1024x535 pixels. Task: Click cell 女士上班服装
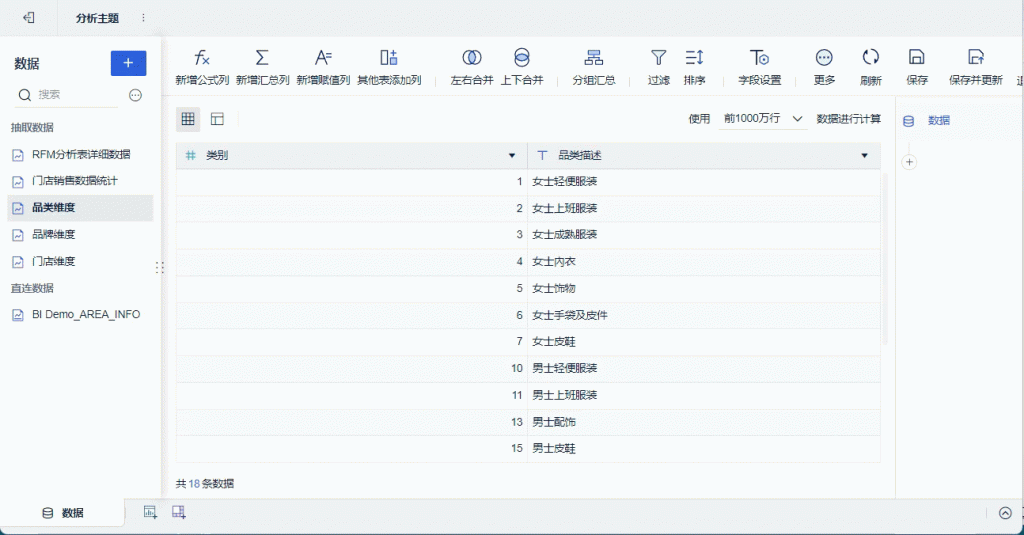[703, 208]
